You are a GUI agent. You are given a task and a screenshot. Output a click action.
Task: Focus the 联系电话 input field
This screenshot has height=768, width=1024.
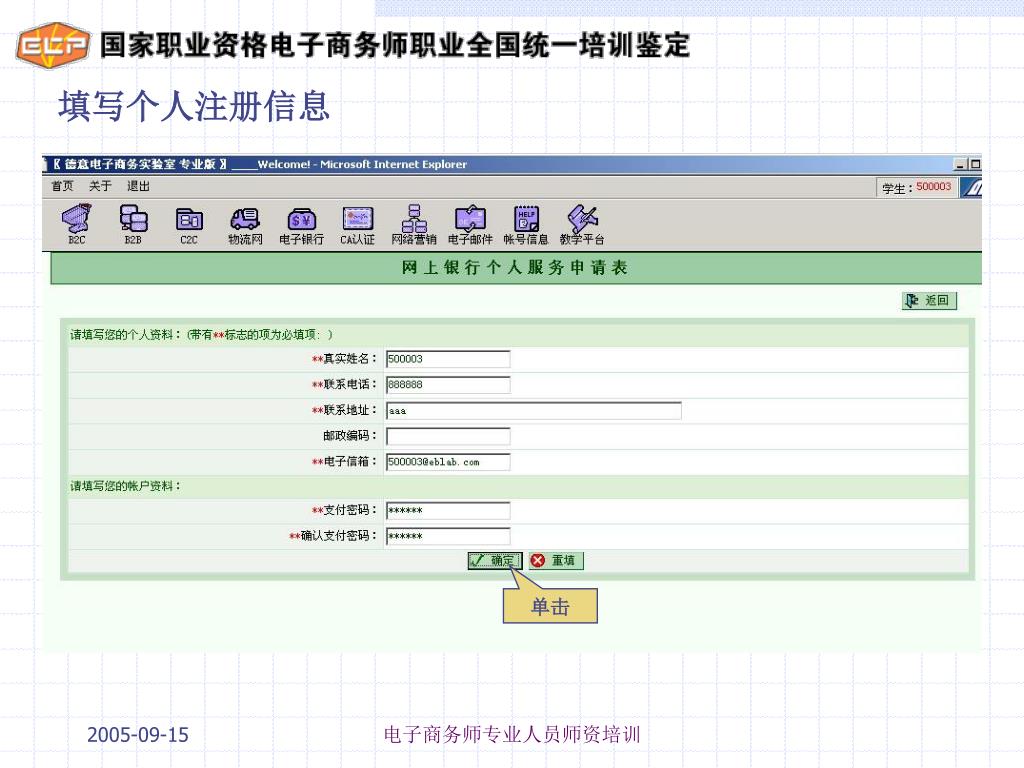448,385
